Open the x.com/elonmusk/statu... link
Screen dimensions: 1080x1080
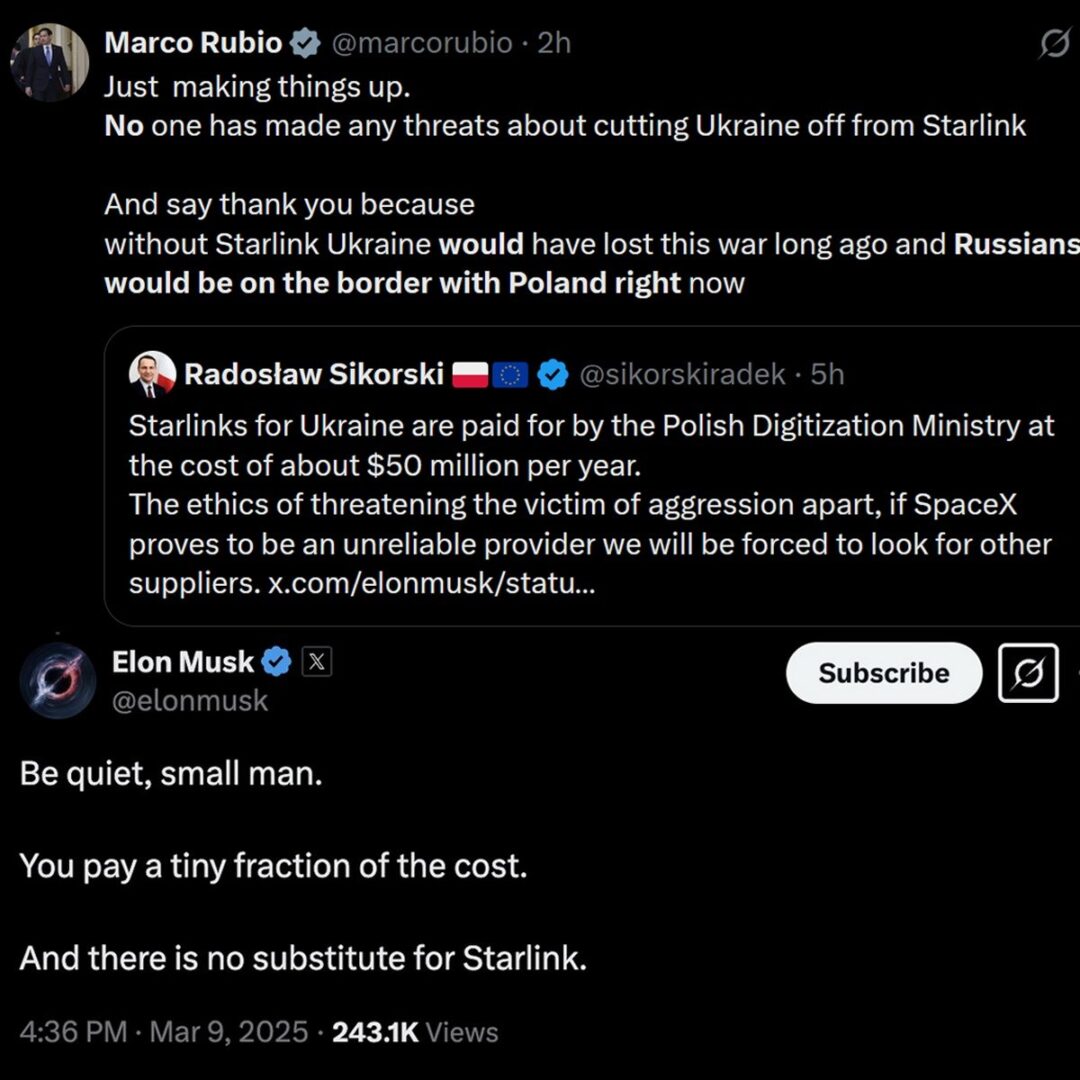432,583
